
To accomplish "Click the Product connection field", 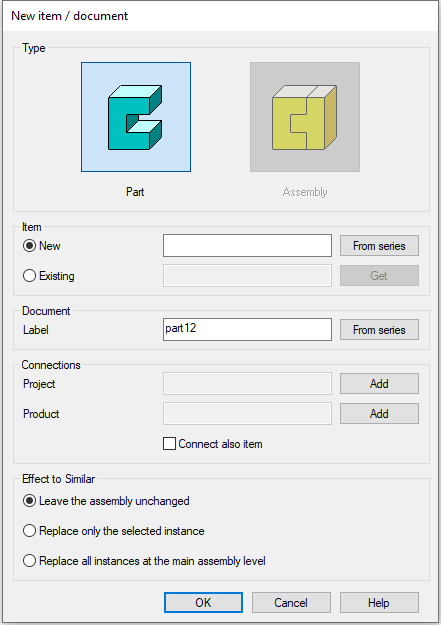I will (x=247, y=414).
